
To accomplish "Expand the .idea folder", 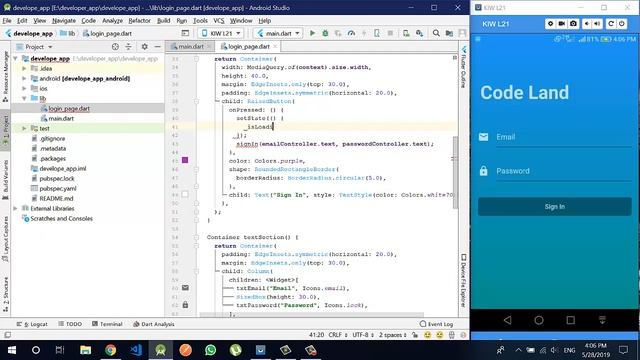I will click(x=24, y=69).
